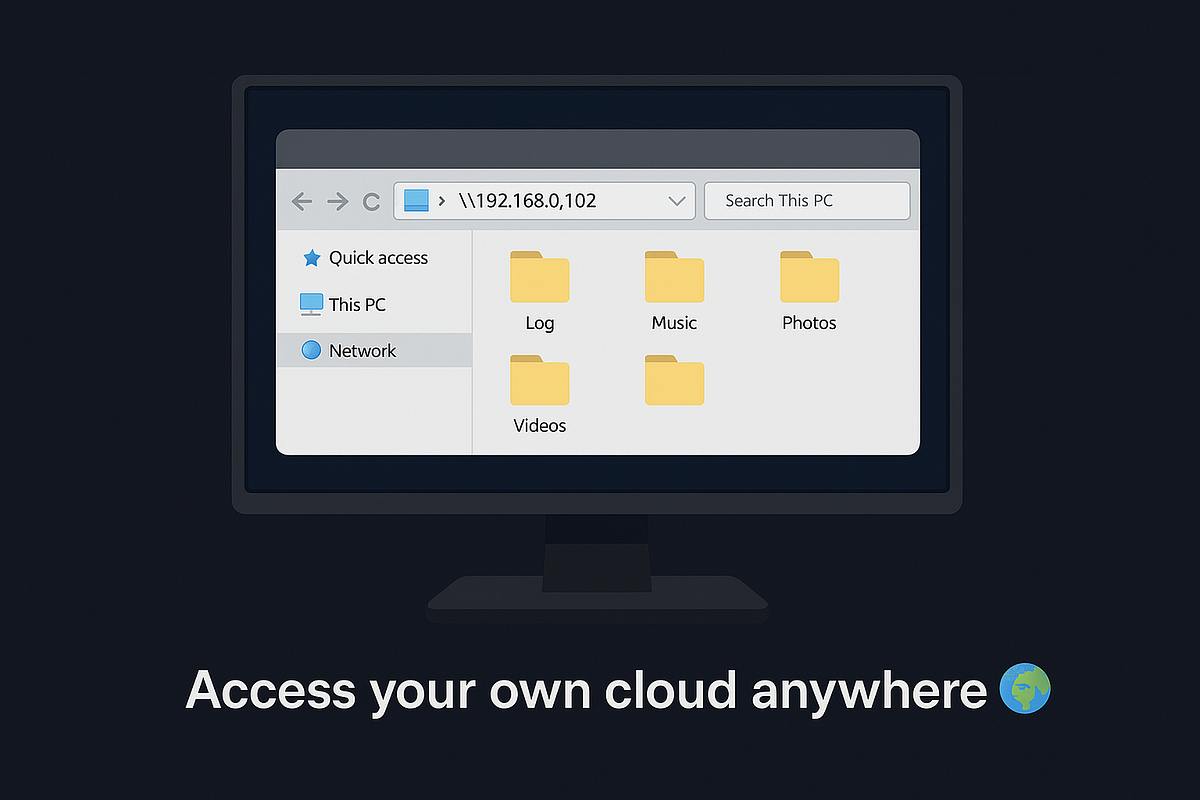1200x800 pixels.
Task: Click the back arrow navigation button
Action: 302,201
